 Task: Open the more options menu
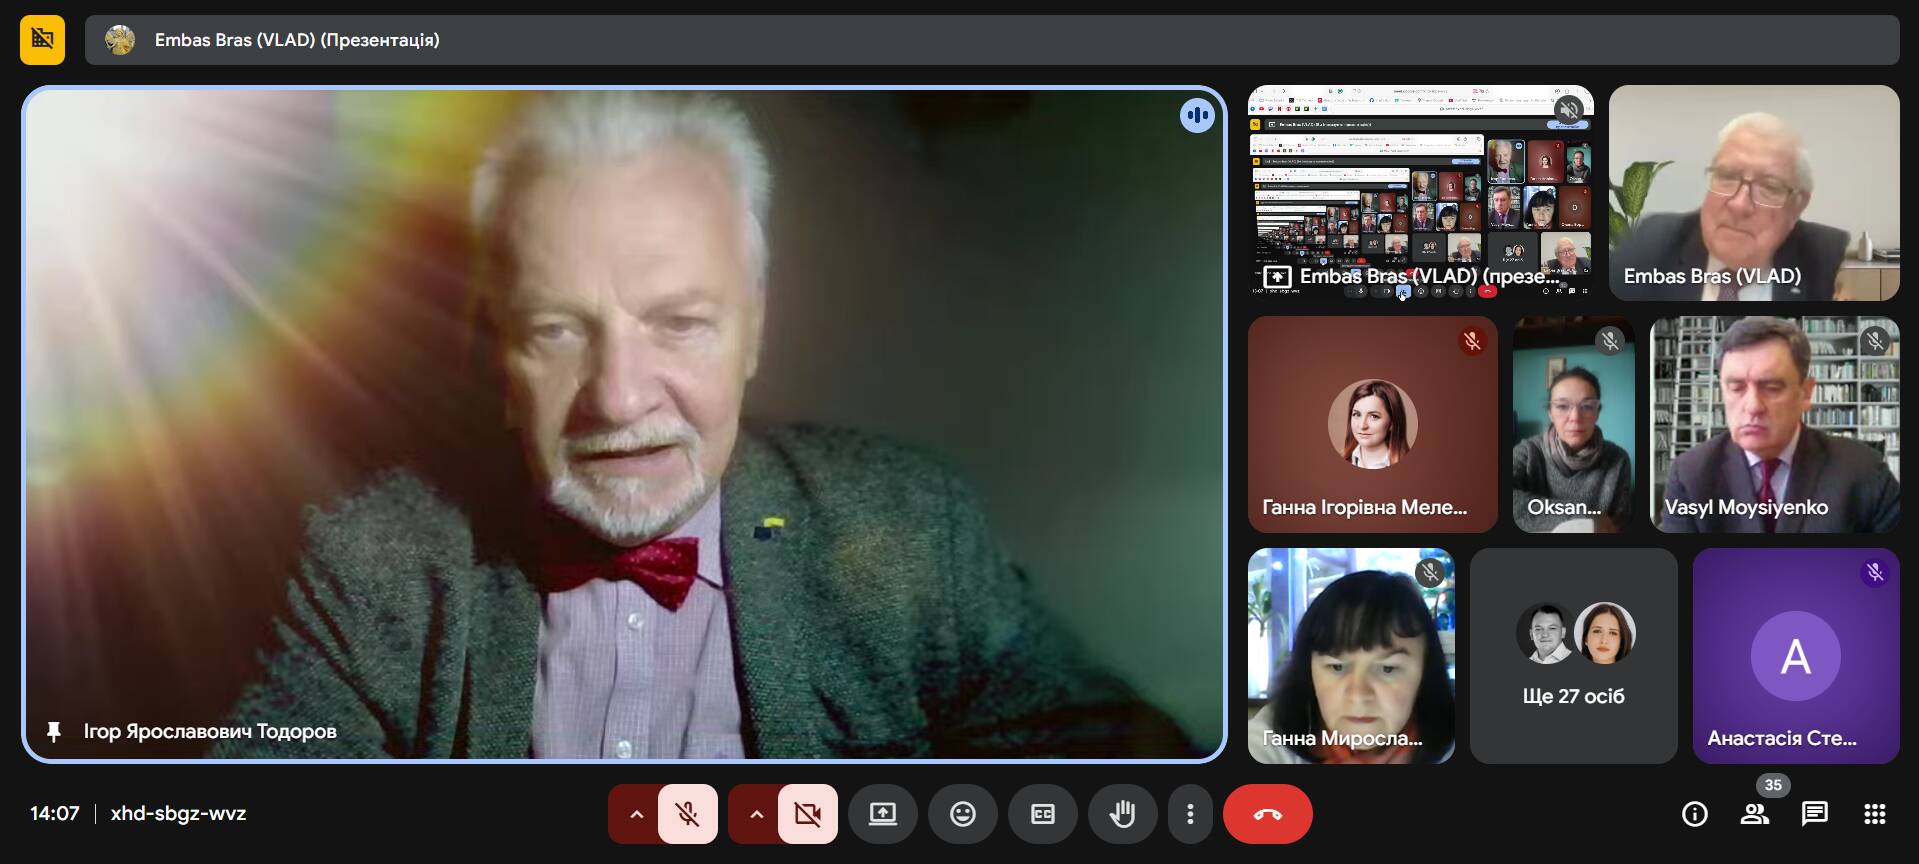(x=1189, y=814)
